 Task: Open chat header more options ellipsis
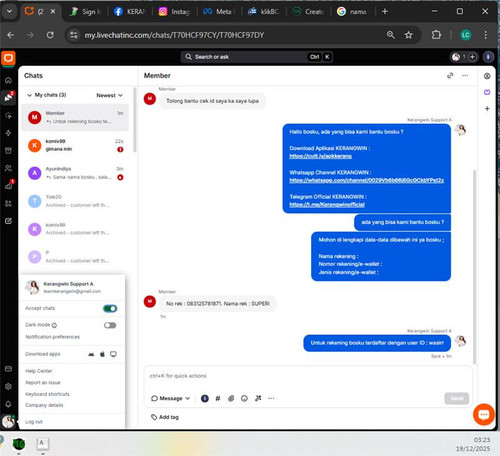[465, 76]
